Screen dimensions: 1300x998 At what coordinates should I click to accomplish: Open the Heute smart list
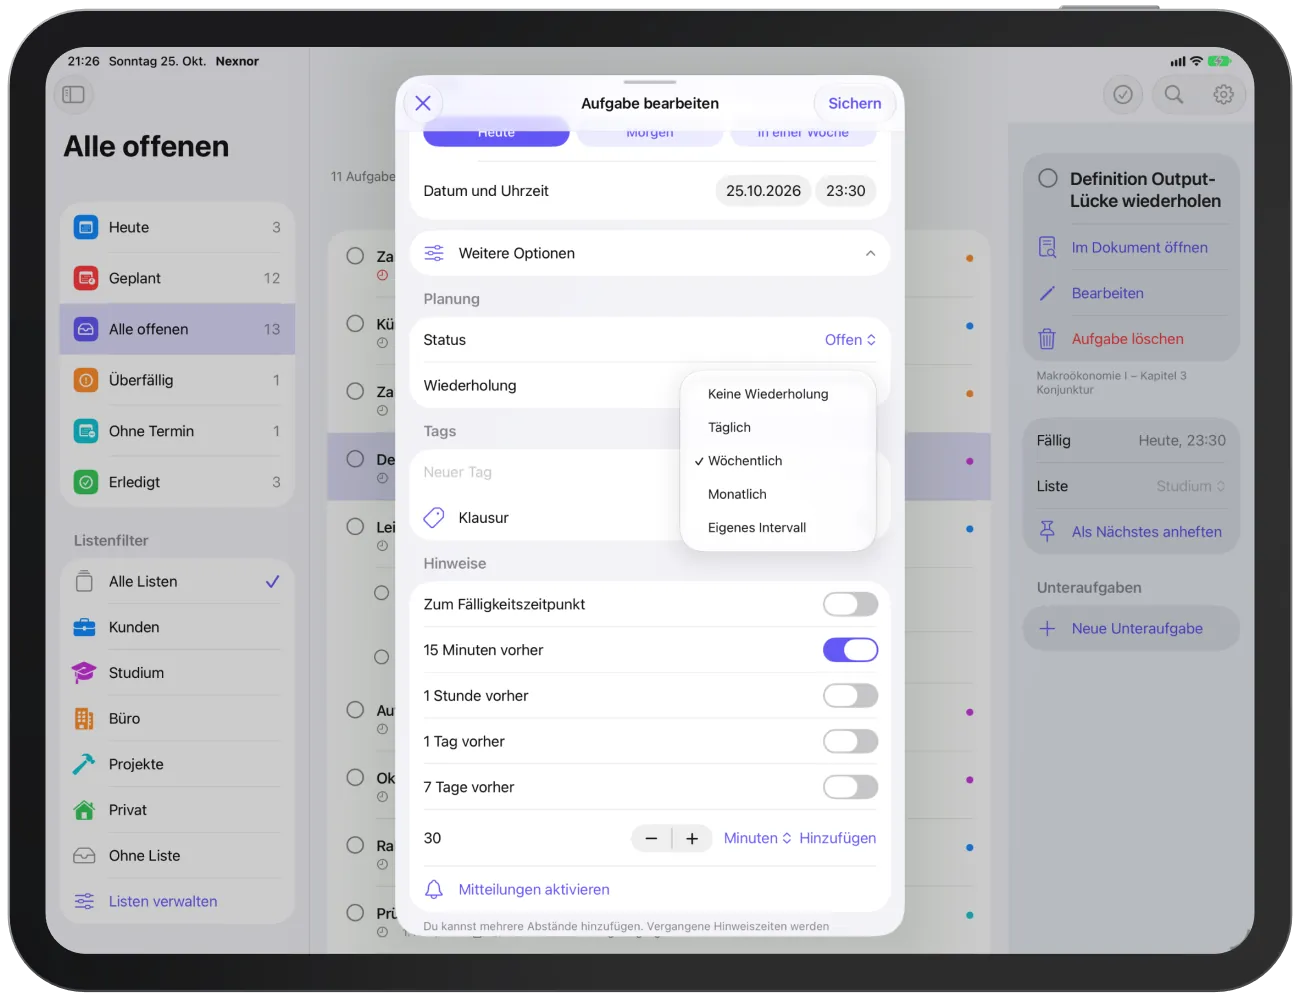177,228
